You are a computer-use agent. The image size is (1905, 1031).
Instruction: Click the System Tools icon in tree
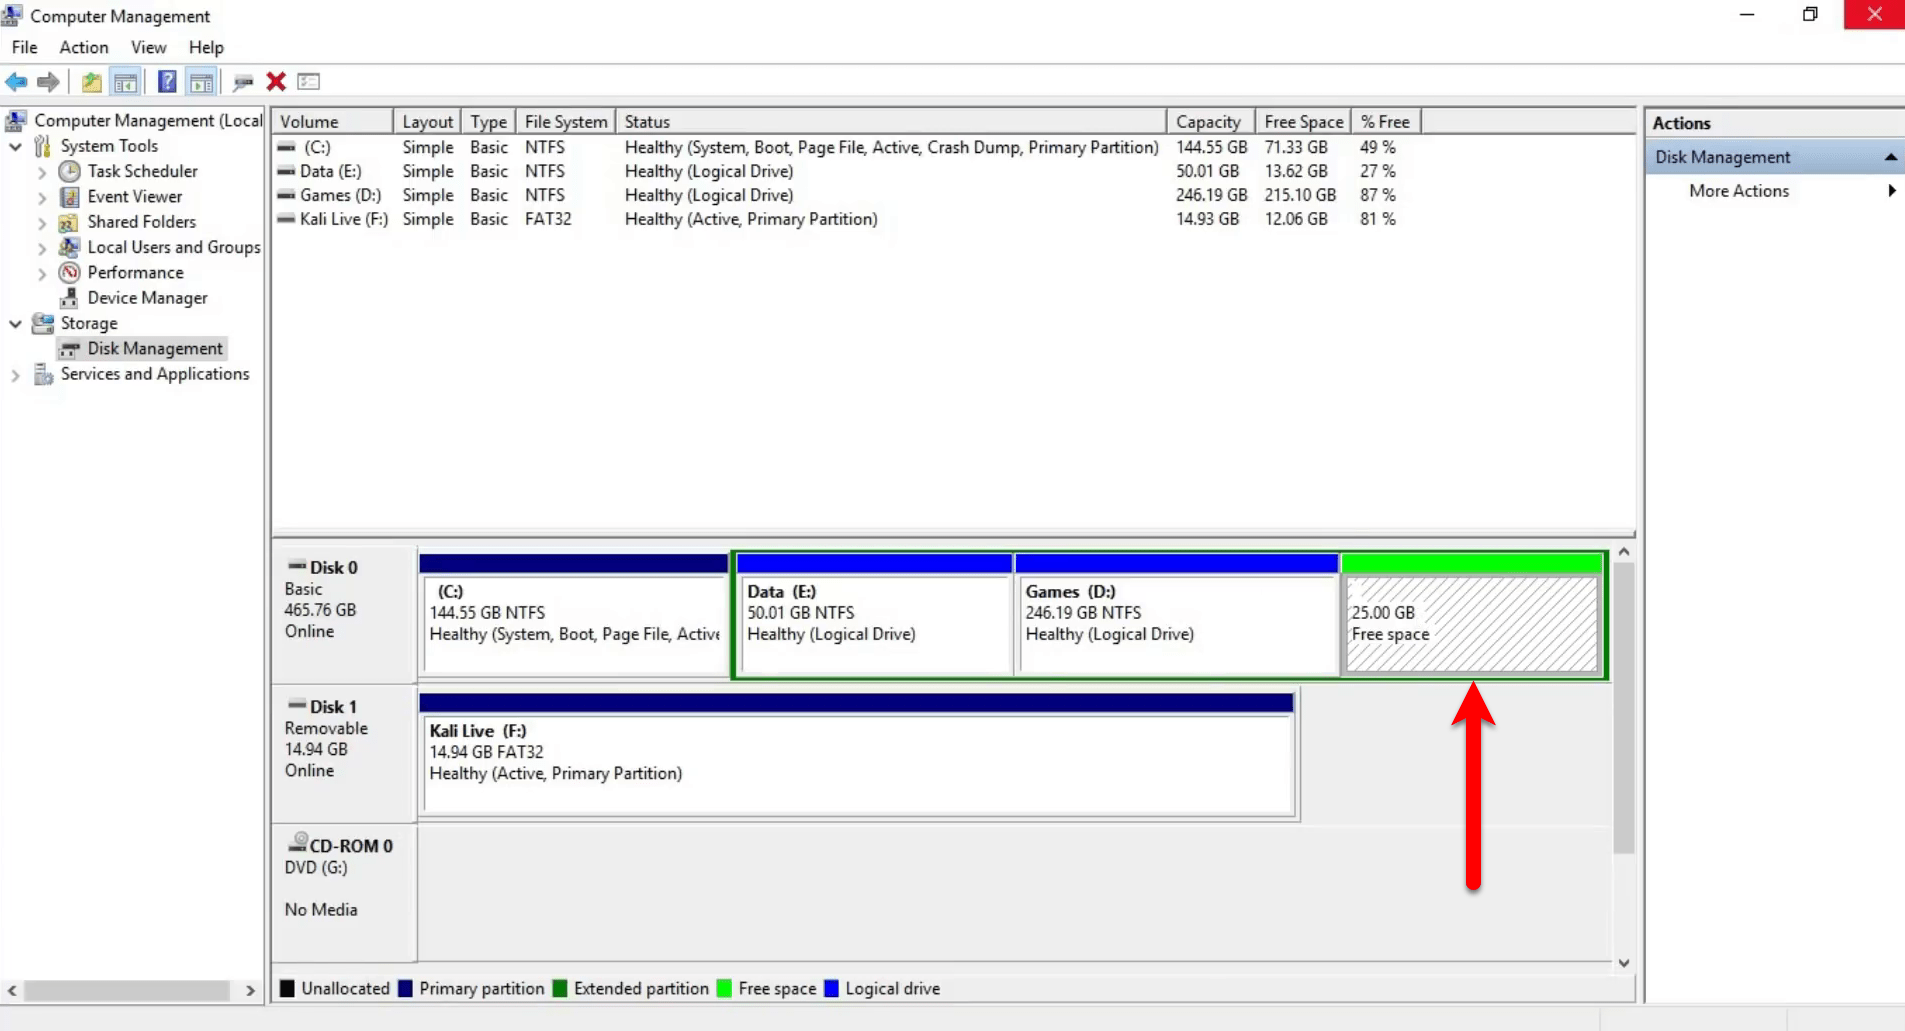click(42, 146)
